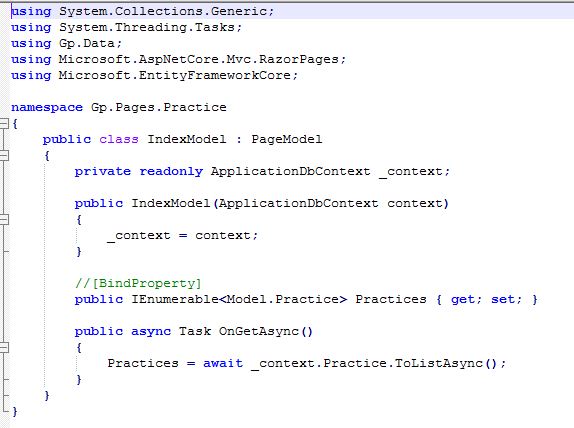Screen dimensions: 574x428
Task: Click the get accessor keyword
Action: tap(463, 299)
